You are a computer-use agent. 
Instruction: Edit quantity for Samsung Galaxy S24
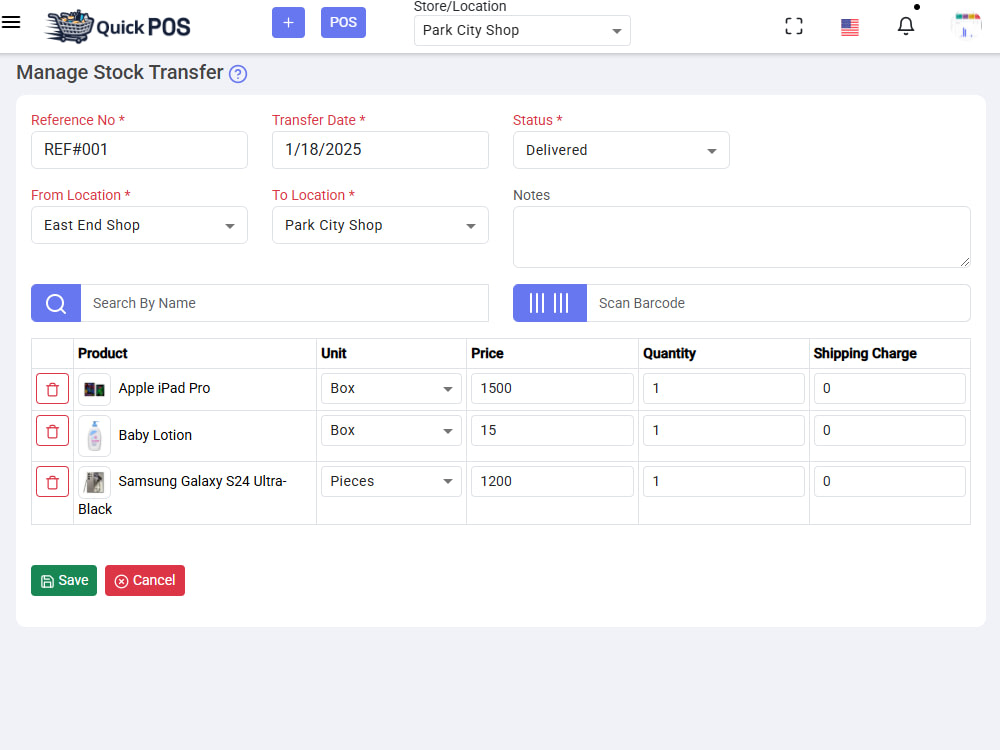click(x=724, y=482)
